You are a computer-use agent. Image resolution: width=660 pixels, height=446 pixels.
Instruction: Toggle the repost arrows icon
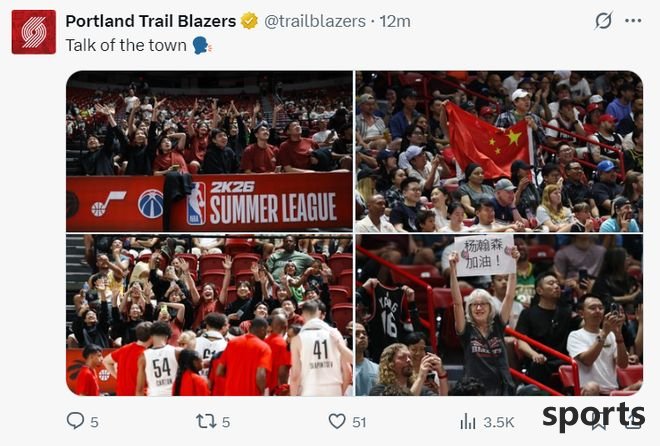[x=206, y=421]
